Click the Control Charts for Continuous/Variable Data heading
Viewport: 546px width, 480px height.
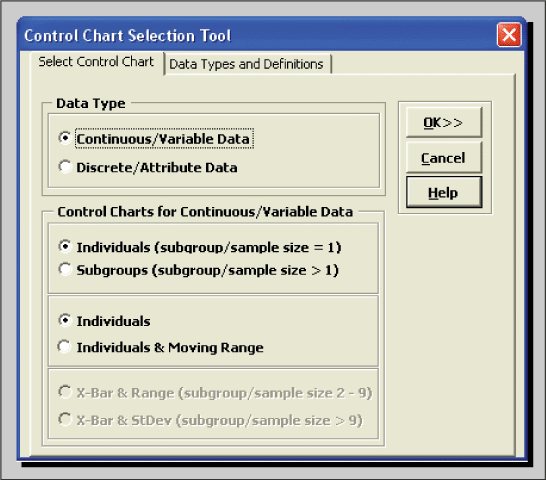coord(205,212)
